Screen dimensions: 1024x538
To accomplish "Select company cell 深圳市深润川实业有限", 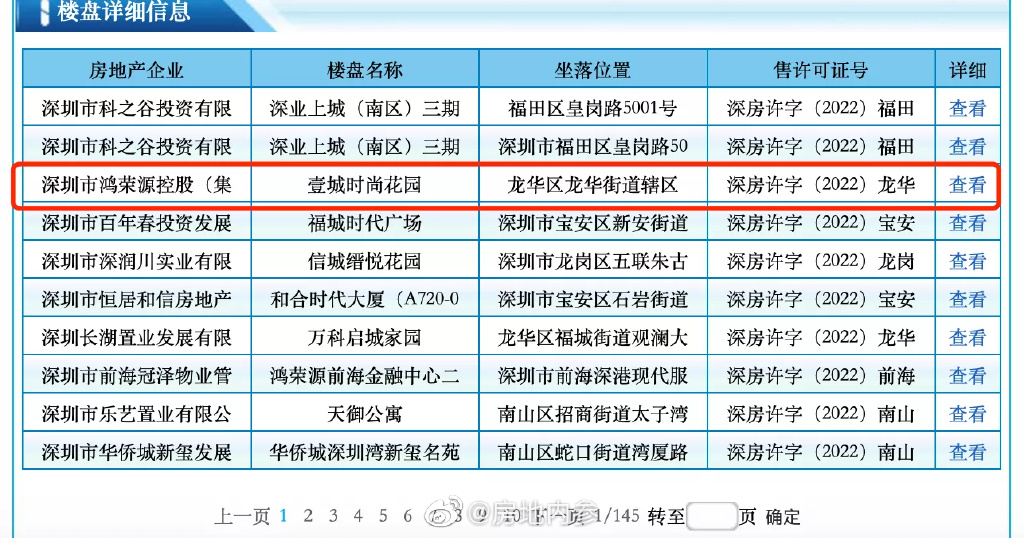I will 136,262.
